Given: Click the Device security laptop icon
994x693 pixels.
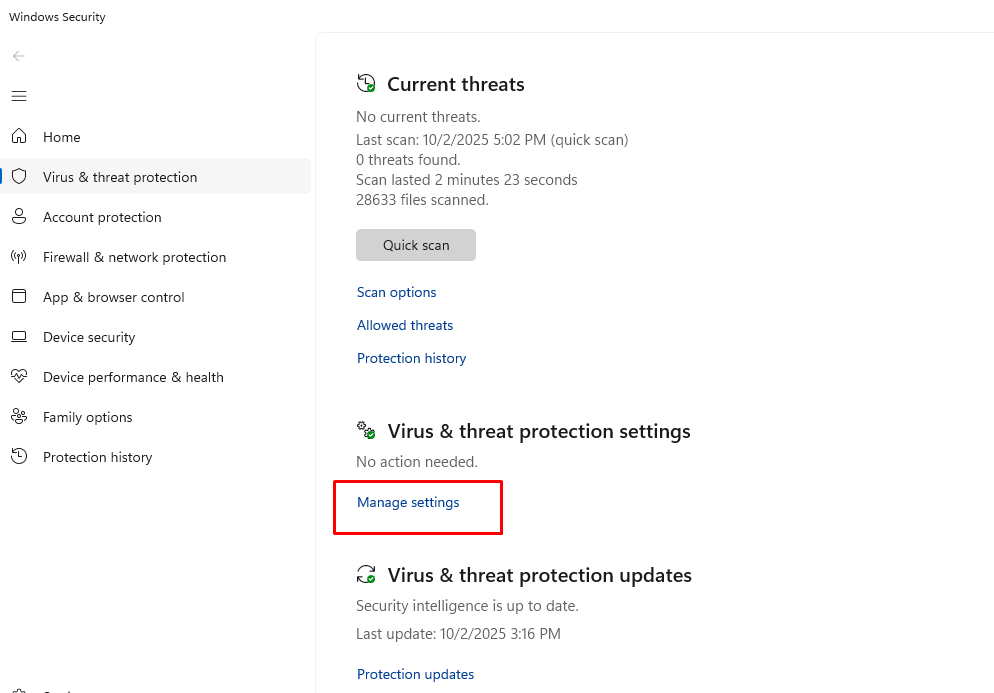Looking at the screenshot, I should pyautogui.click(x=19, y=337).
